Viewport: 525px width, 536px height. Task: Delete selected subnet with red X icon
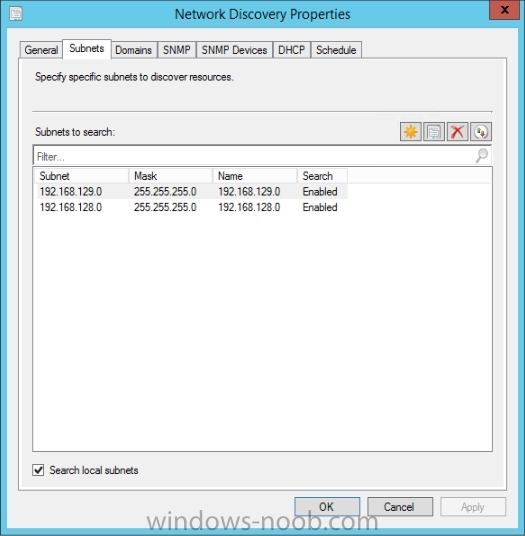tap(457, 132)
